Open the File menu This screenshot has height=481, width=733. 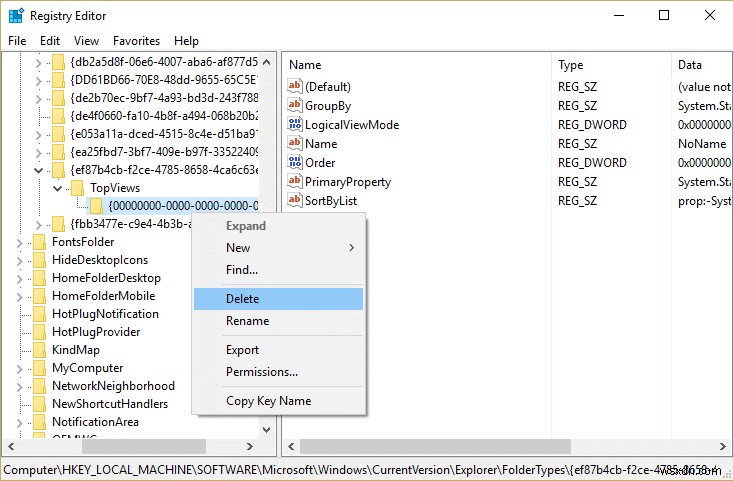17,41
